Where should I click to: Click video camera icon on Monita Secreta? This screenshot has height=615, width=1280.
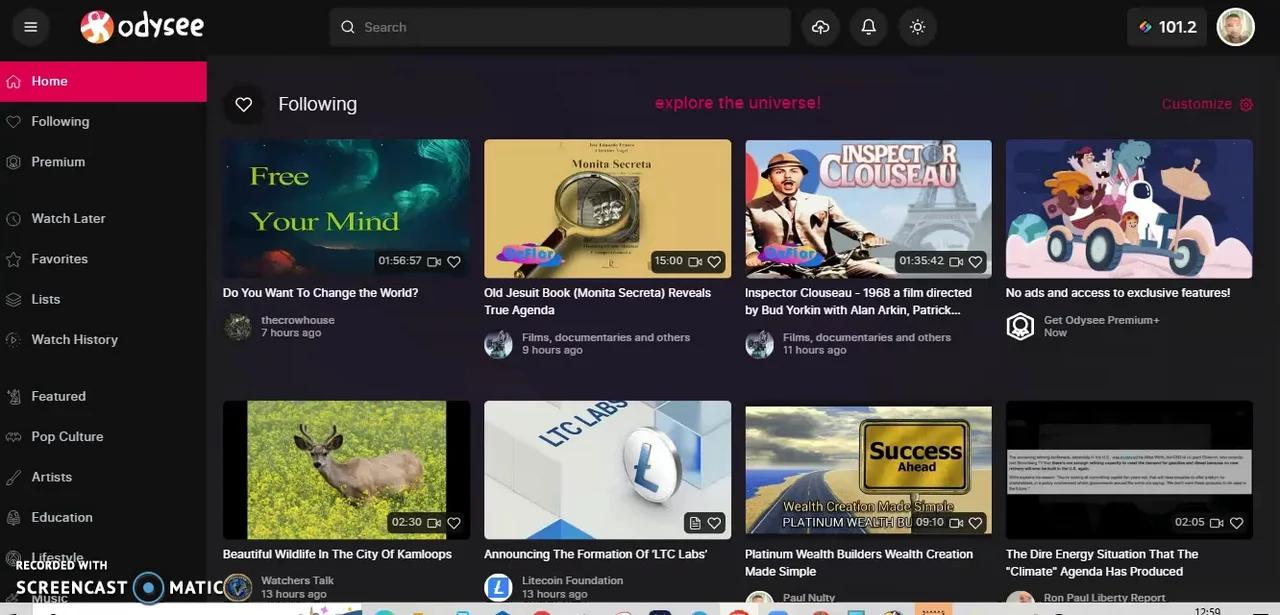695,261
